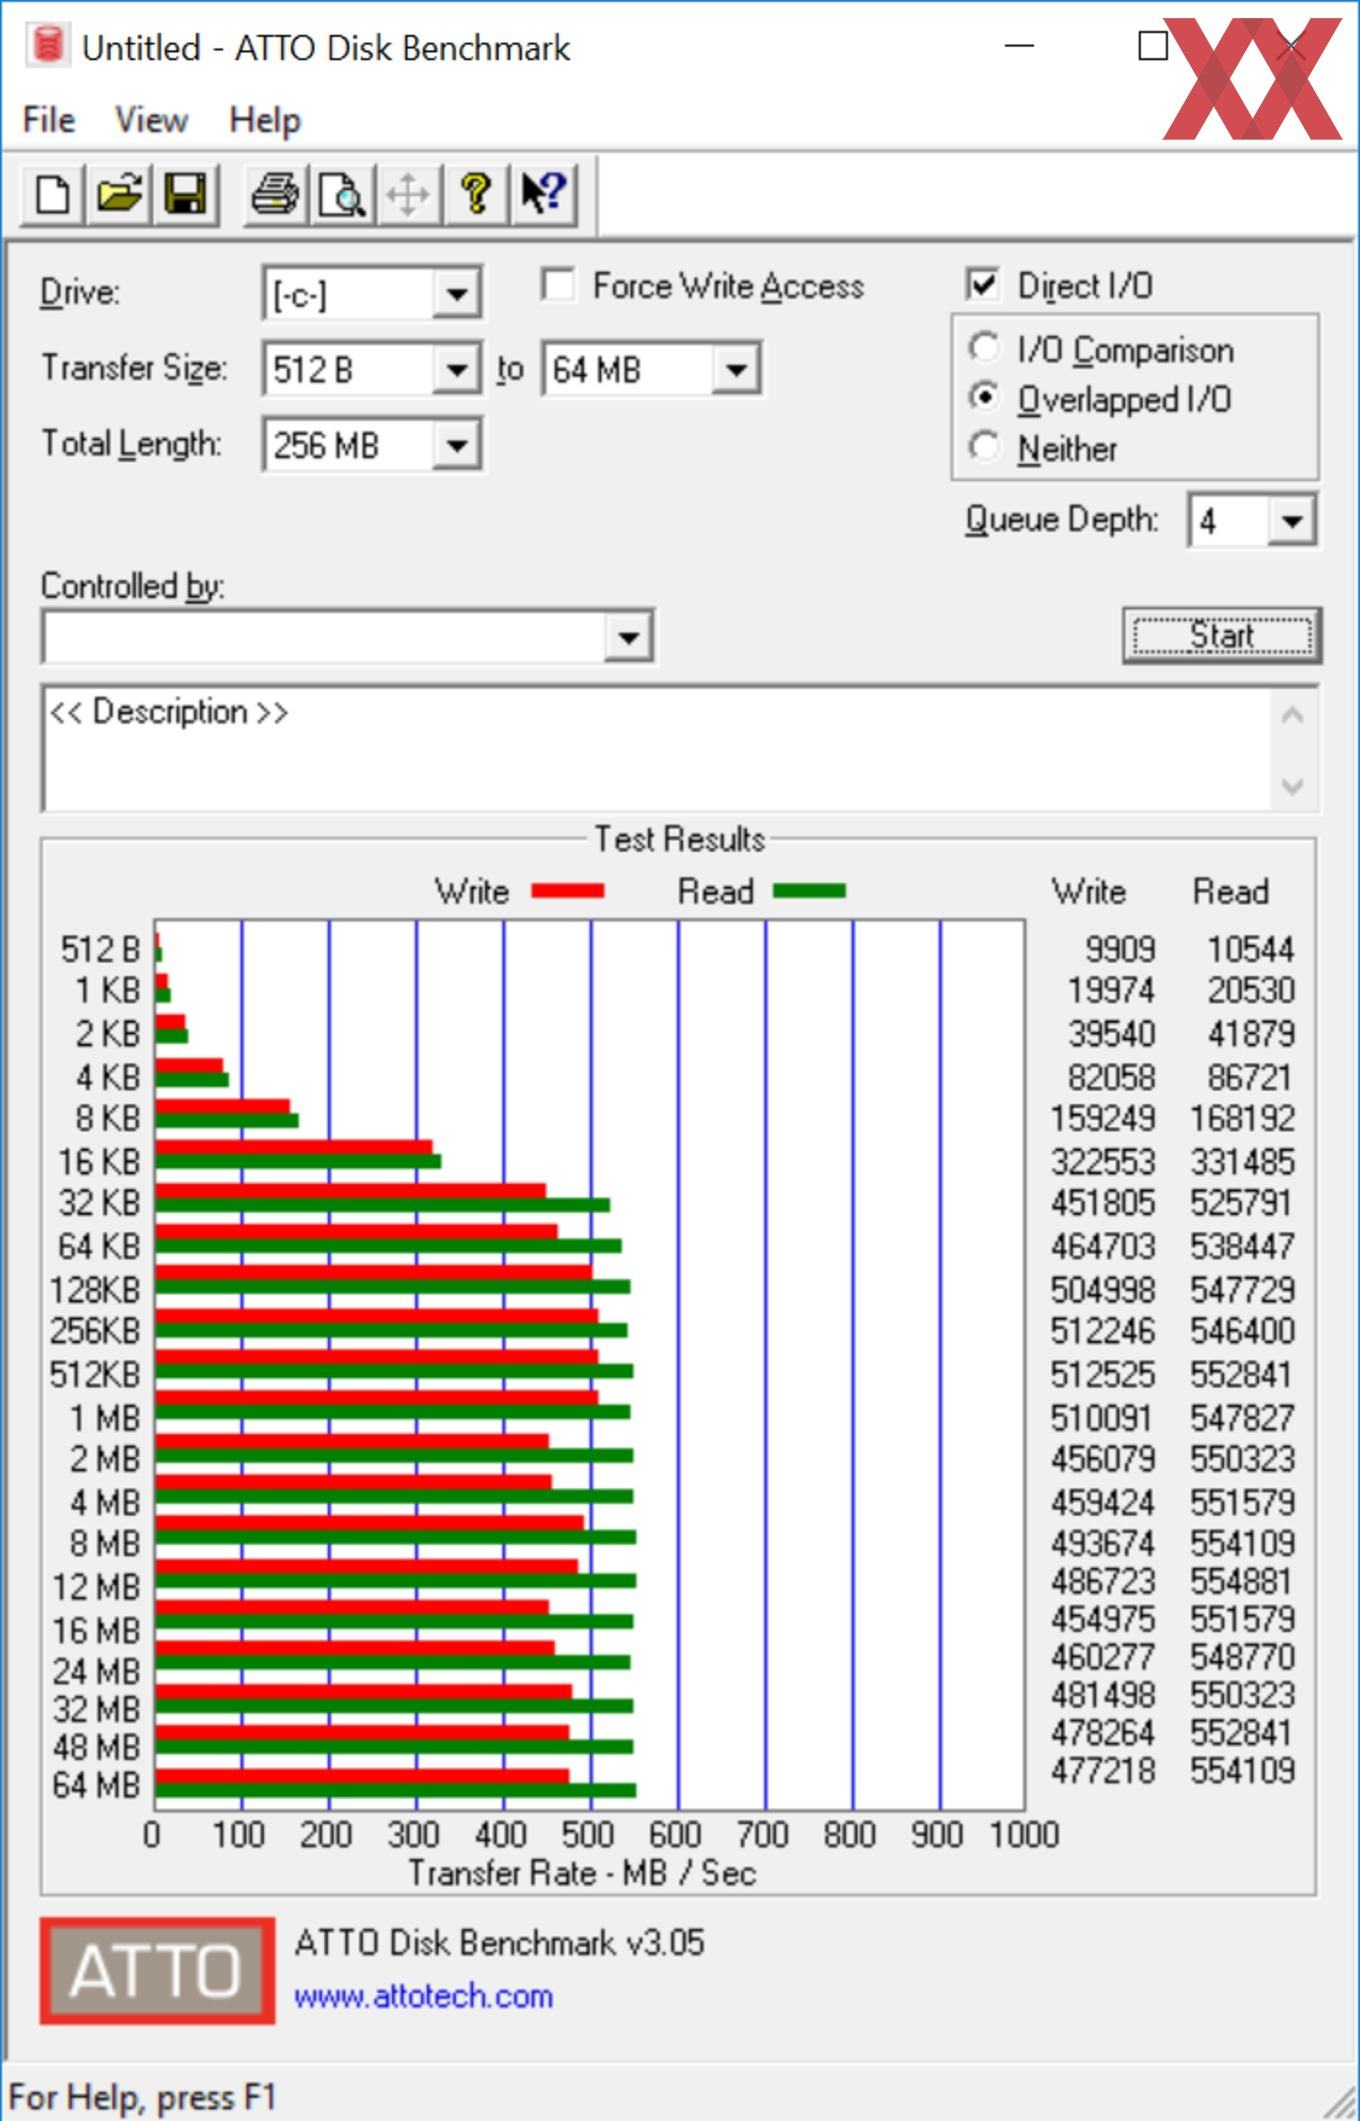
Task: Click read value 168192
Action: (1243, 1118)
